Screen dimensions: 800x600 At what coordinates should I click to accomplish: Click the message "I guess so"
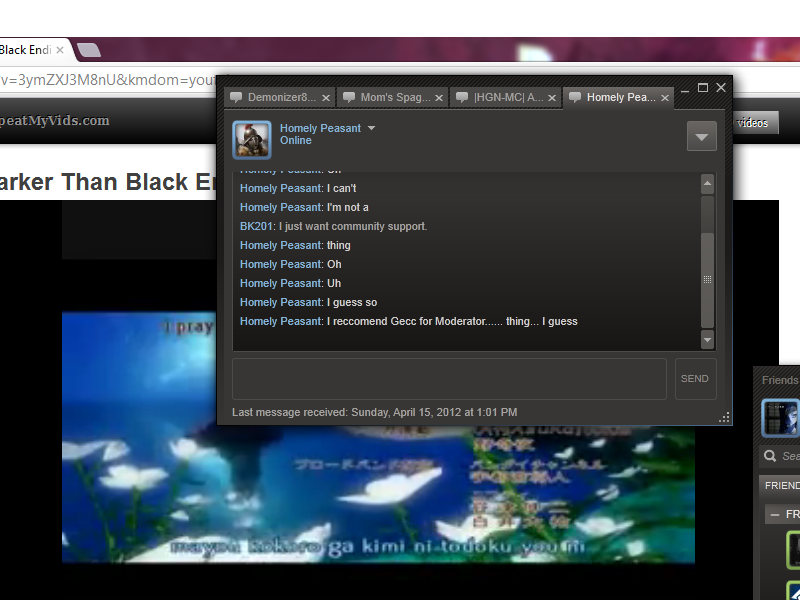click(x=309, y=303)
